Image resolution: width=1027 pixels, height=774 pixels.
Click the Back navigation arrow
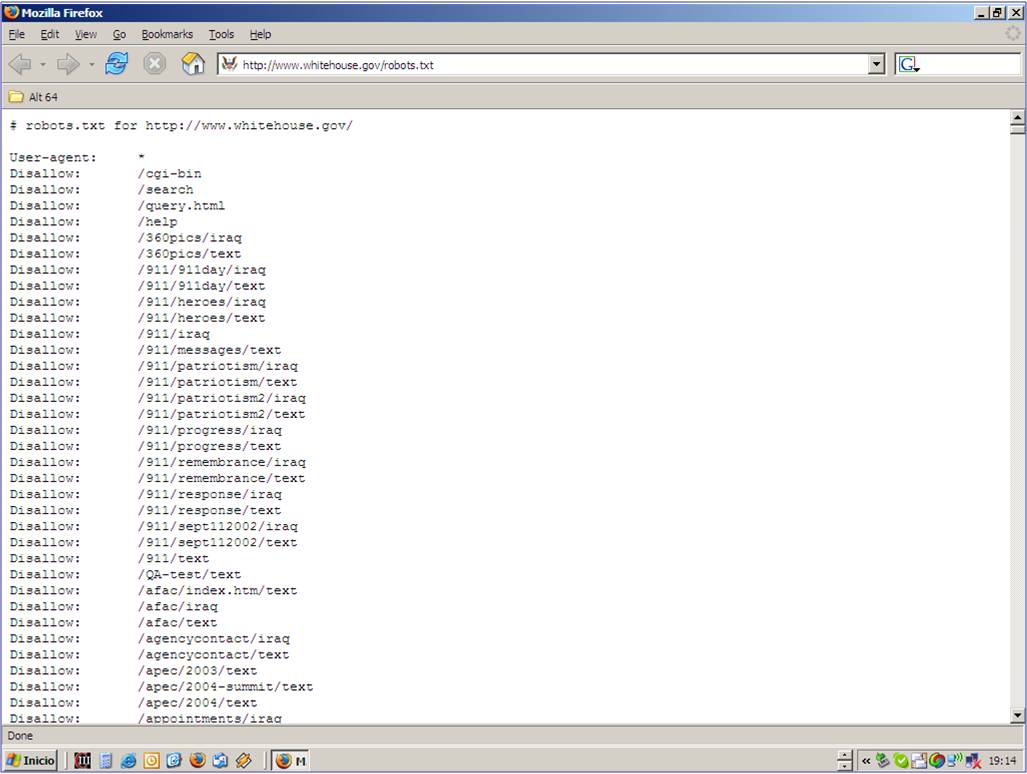[x=20, y=63]
